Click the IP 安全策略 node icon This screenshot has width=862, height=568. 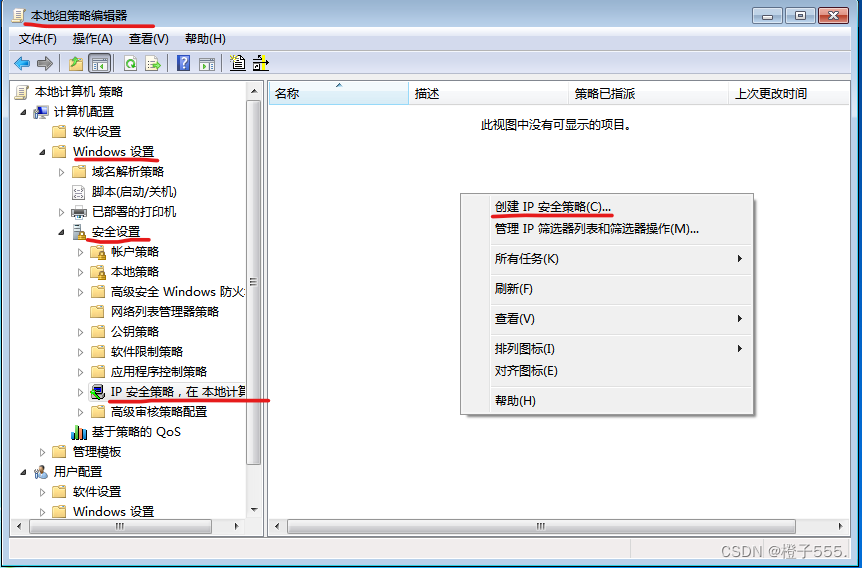click(98, 392)
